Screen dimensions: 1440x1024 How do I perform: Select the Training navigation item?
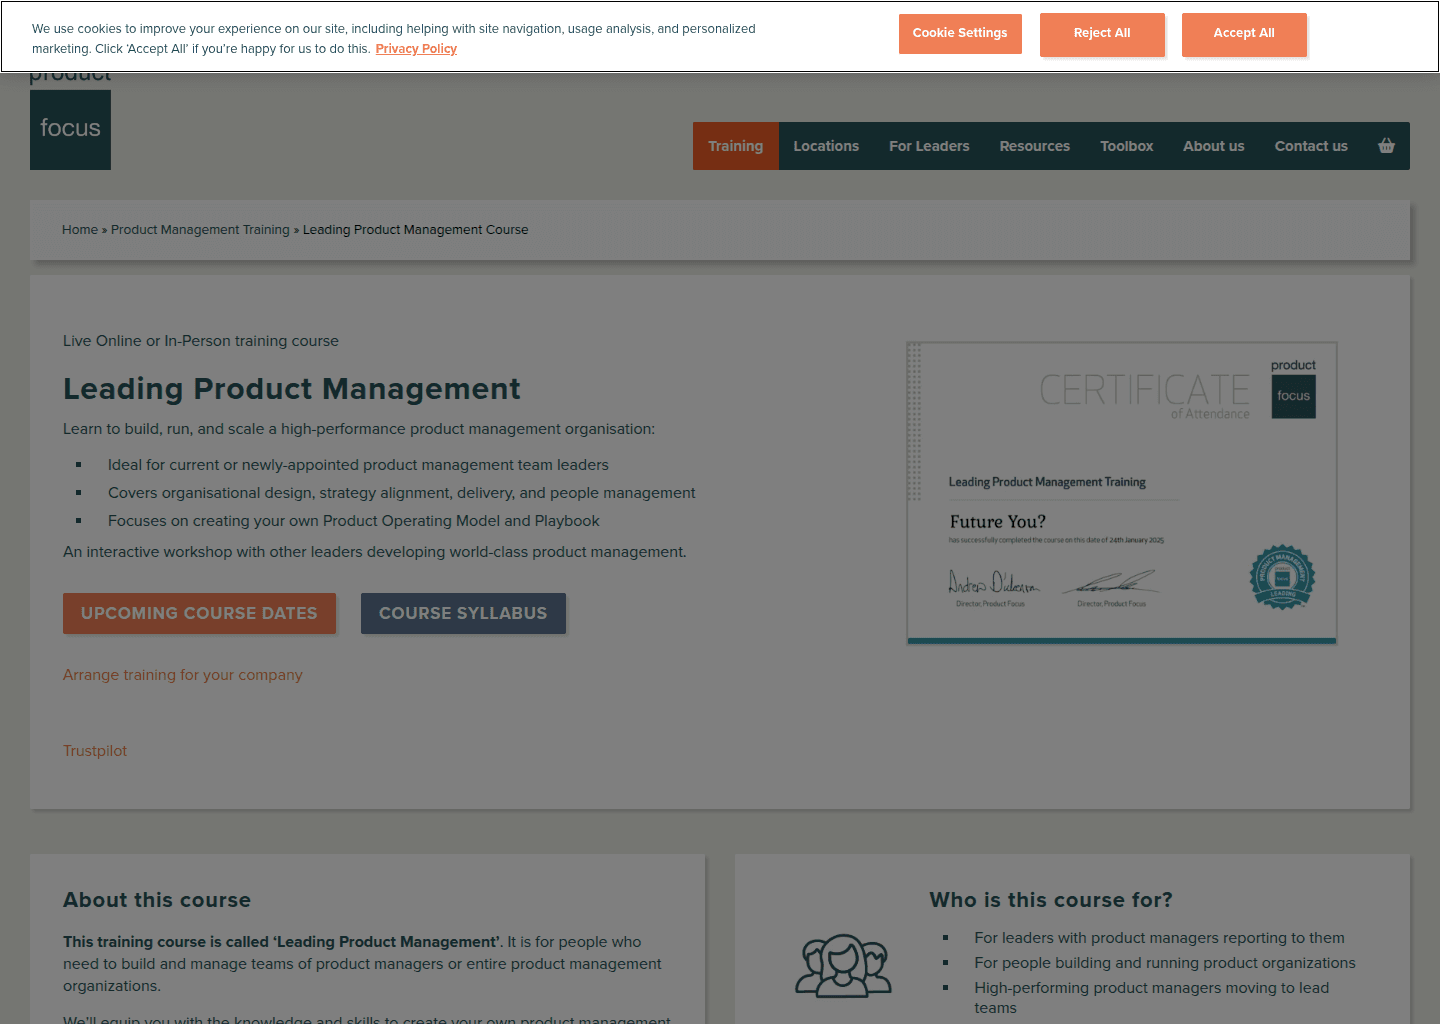coord(735,145)
